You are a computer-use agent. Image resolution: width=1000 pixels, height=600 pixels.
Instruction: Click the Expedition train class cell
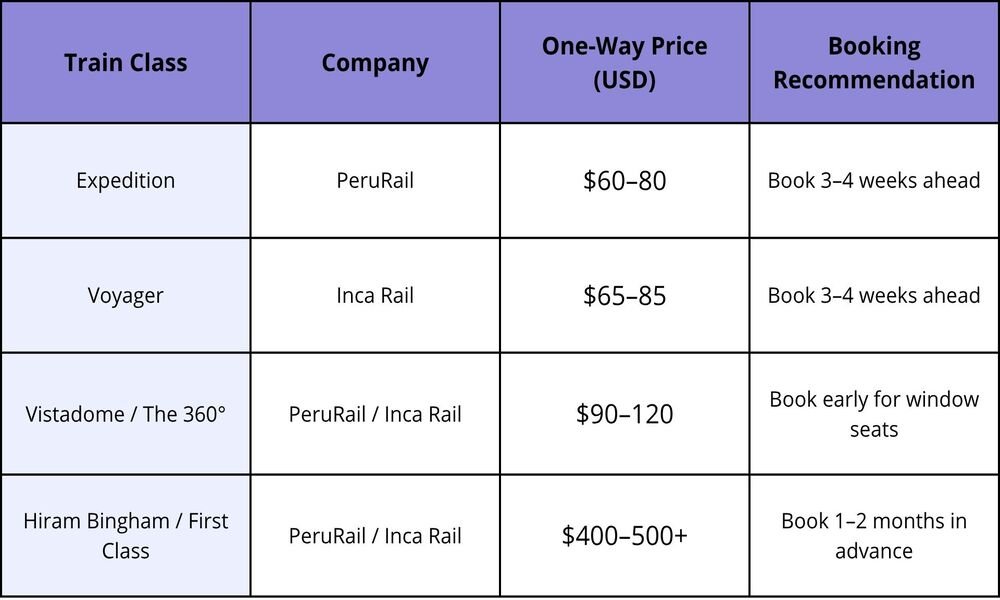126,181
